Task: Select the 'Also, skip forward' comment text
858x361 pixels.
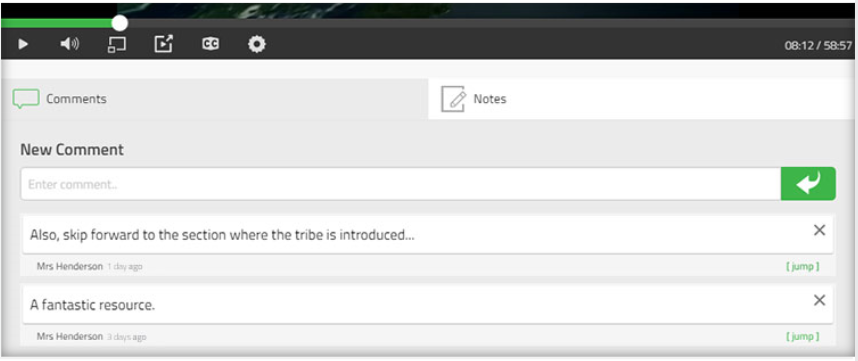Action: (222, 235)
